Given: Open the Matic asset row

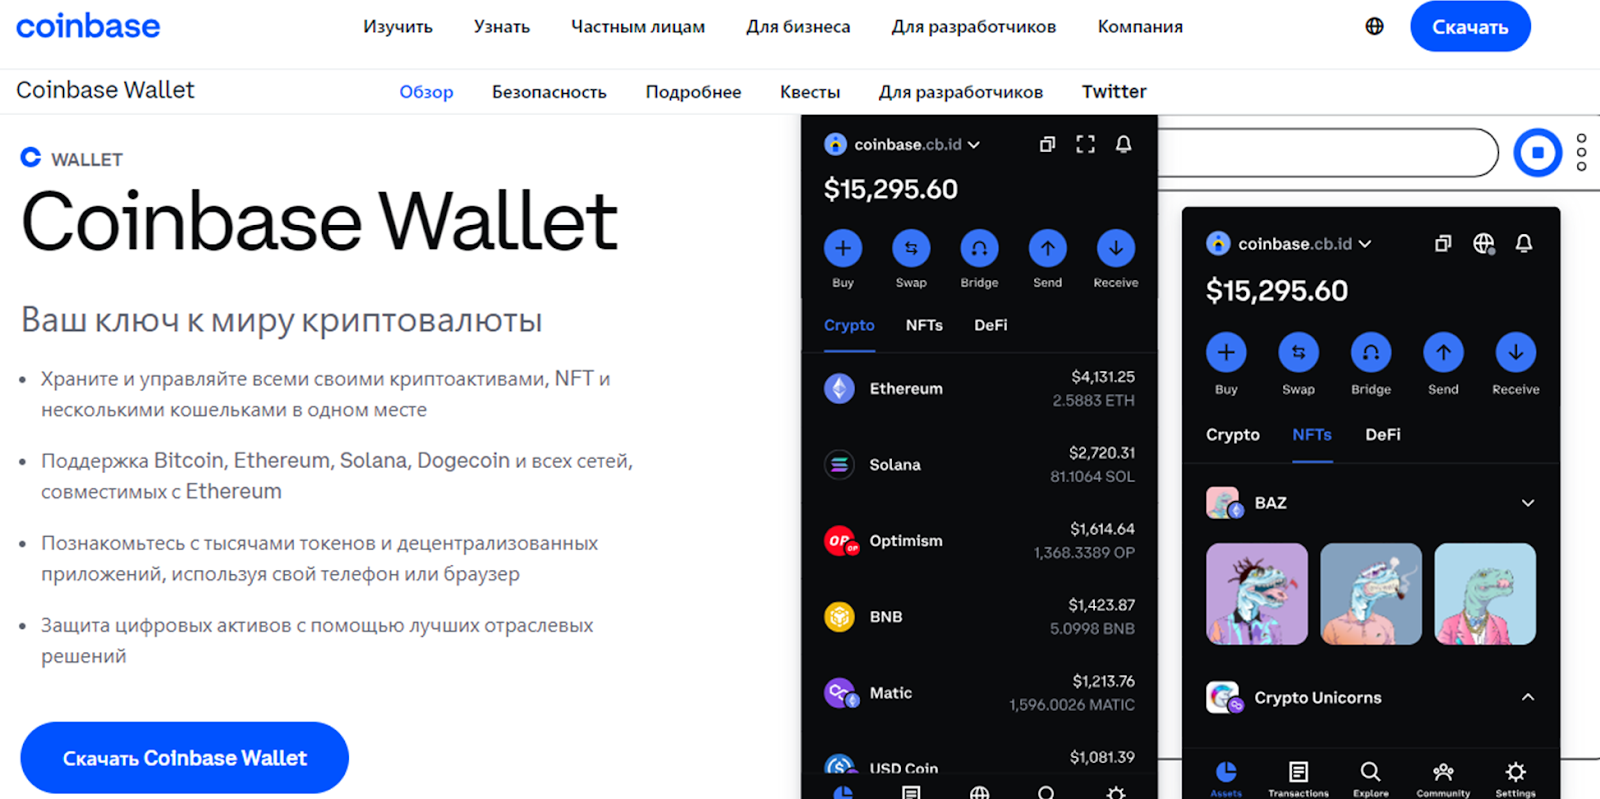Looking at the screenshot, I should 979,693.
